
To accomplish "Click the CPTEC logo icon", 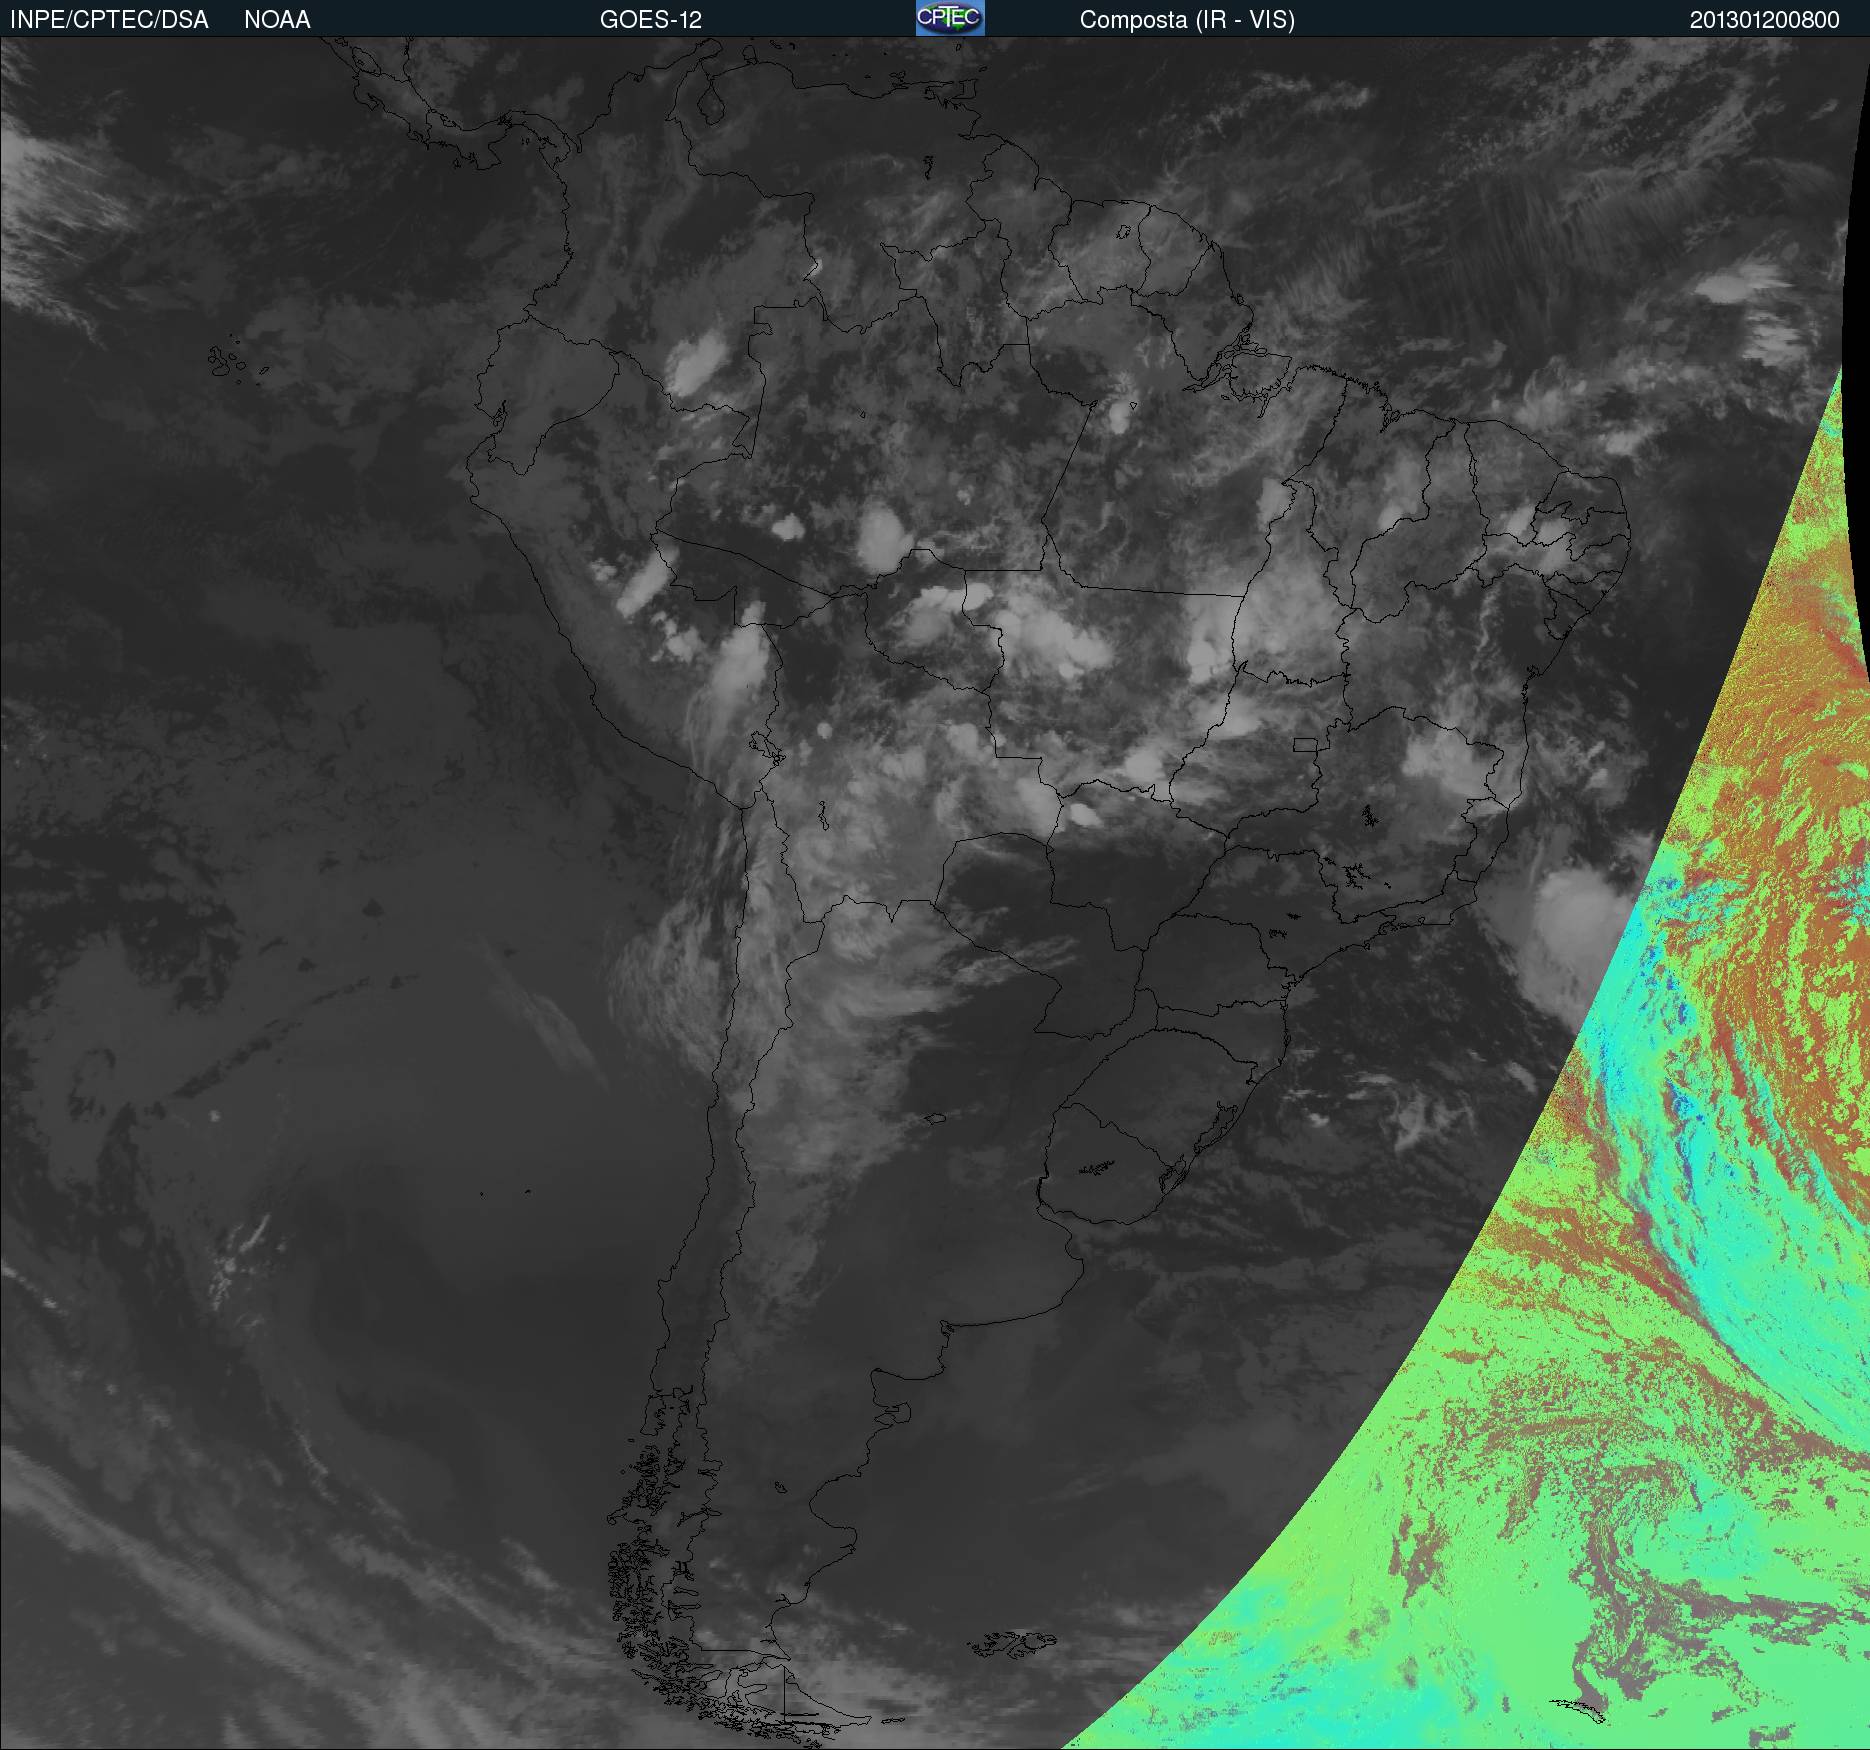I will coord(950,18).
